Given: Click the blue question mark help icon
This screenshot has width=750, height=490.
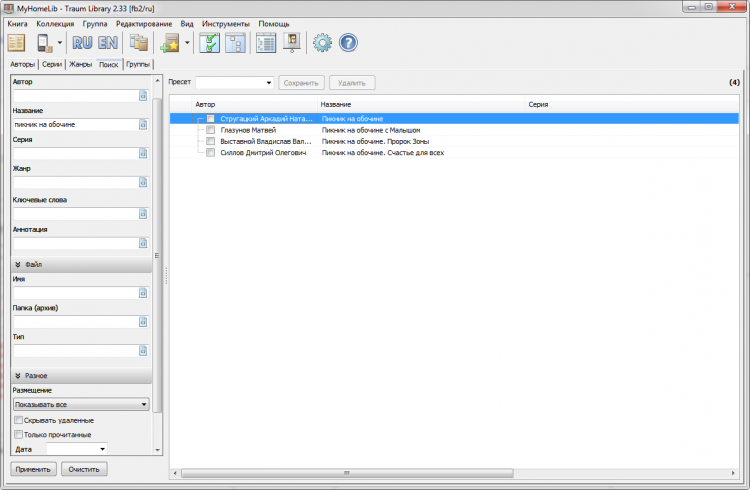Looking at the screenshot, I should [x=348, y=43].
